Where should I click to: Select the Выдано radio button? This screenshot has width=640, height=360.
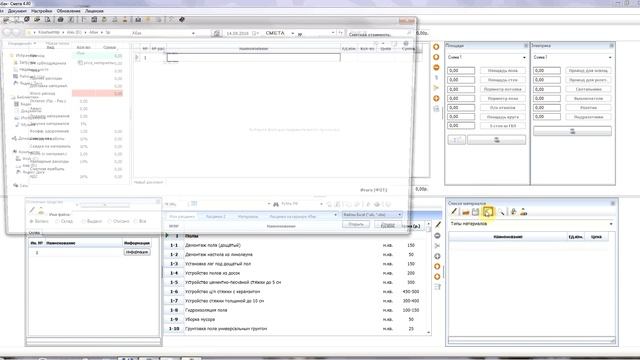[92, 221]
